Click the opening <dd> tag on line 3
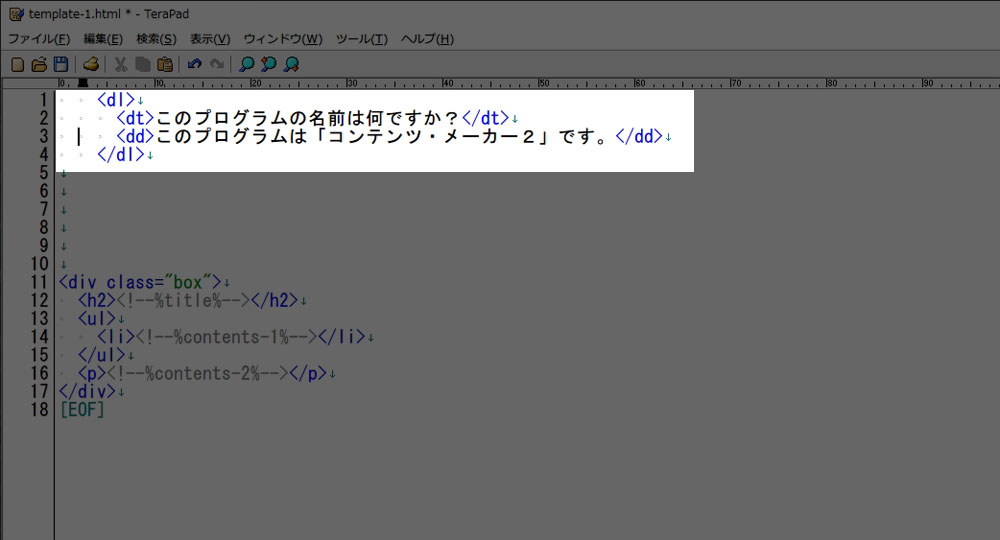The width and height of the screenshot is (1000, 540). [135, 136]
